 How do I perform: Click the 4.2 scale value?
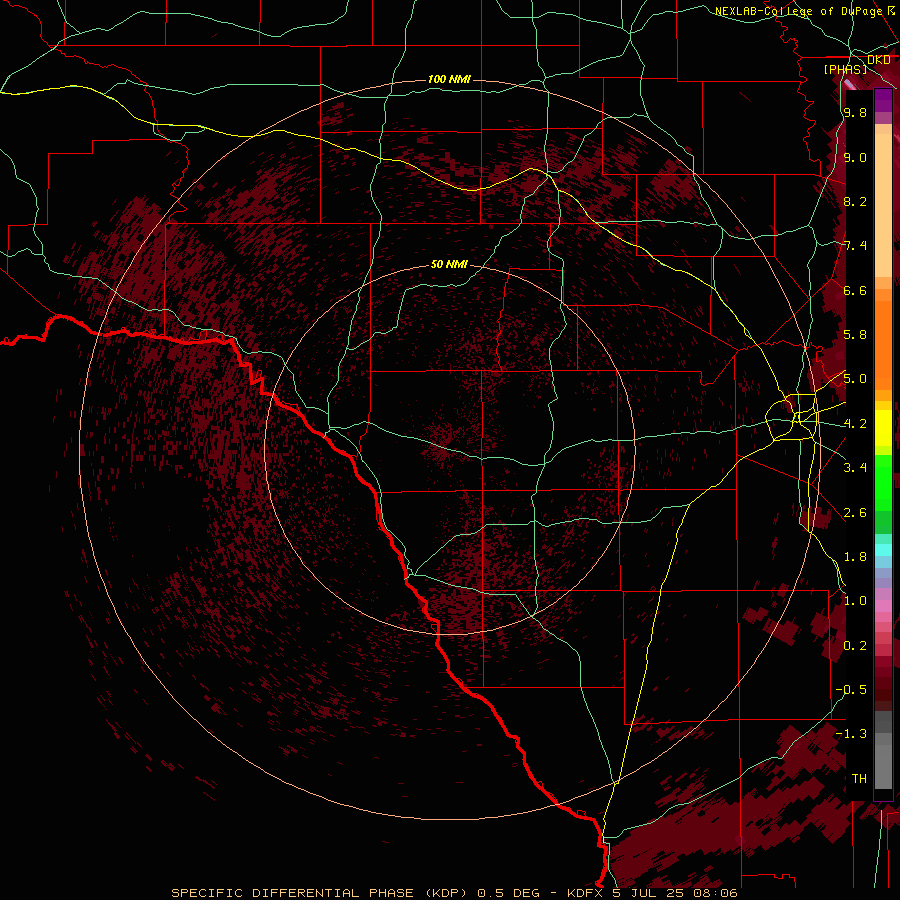(x=855, y=424)
